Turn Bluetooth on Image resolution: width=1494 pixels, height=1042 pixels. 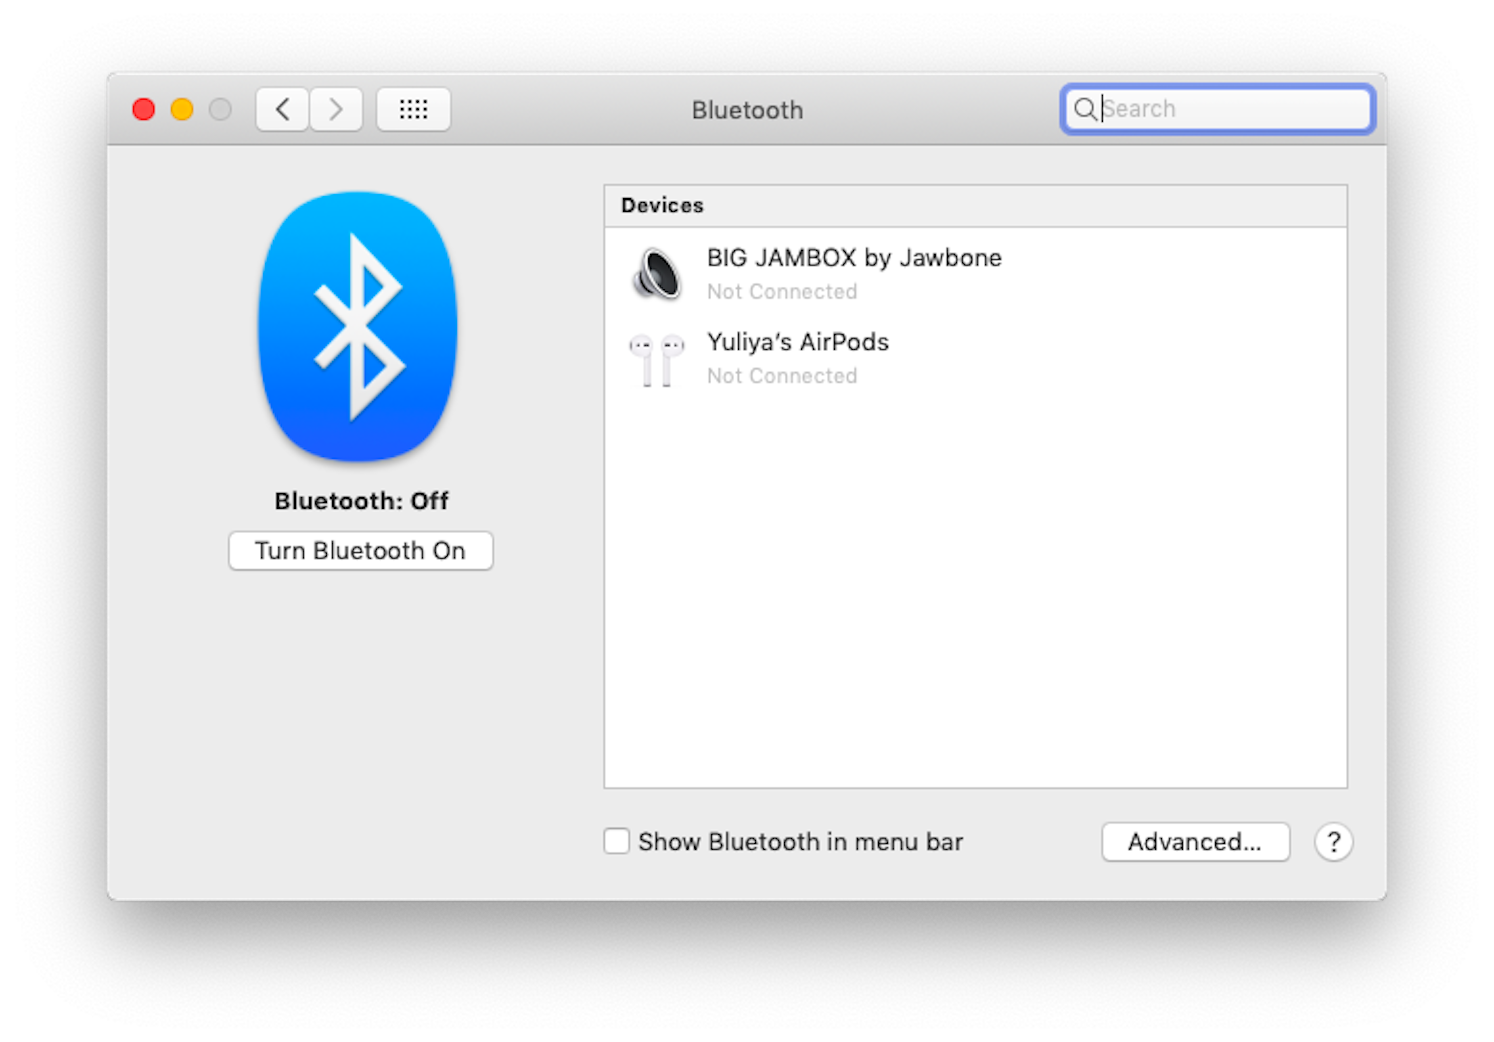click(360, 550)
